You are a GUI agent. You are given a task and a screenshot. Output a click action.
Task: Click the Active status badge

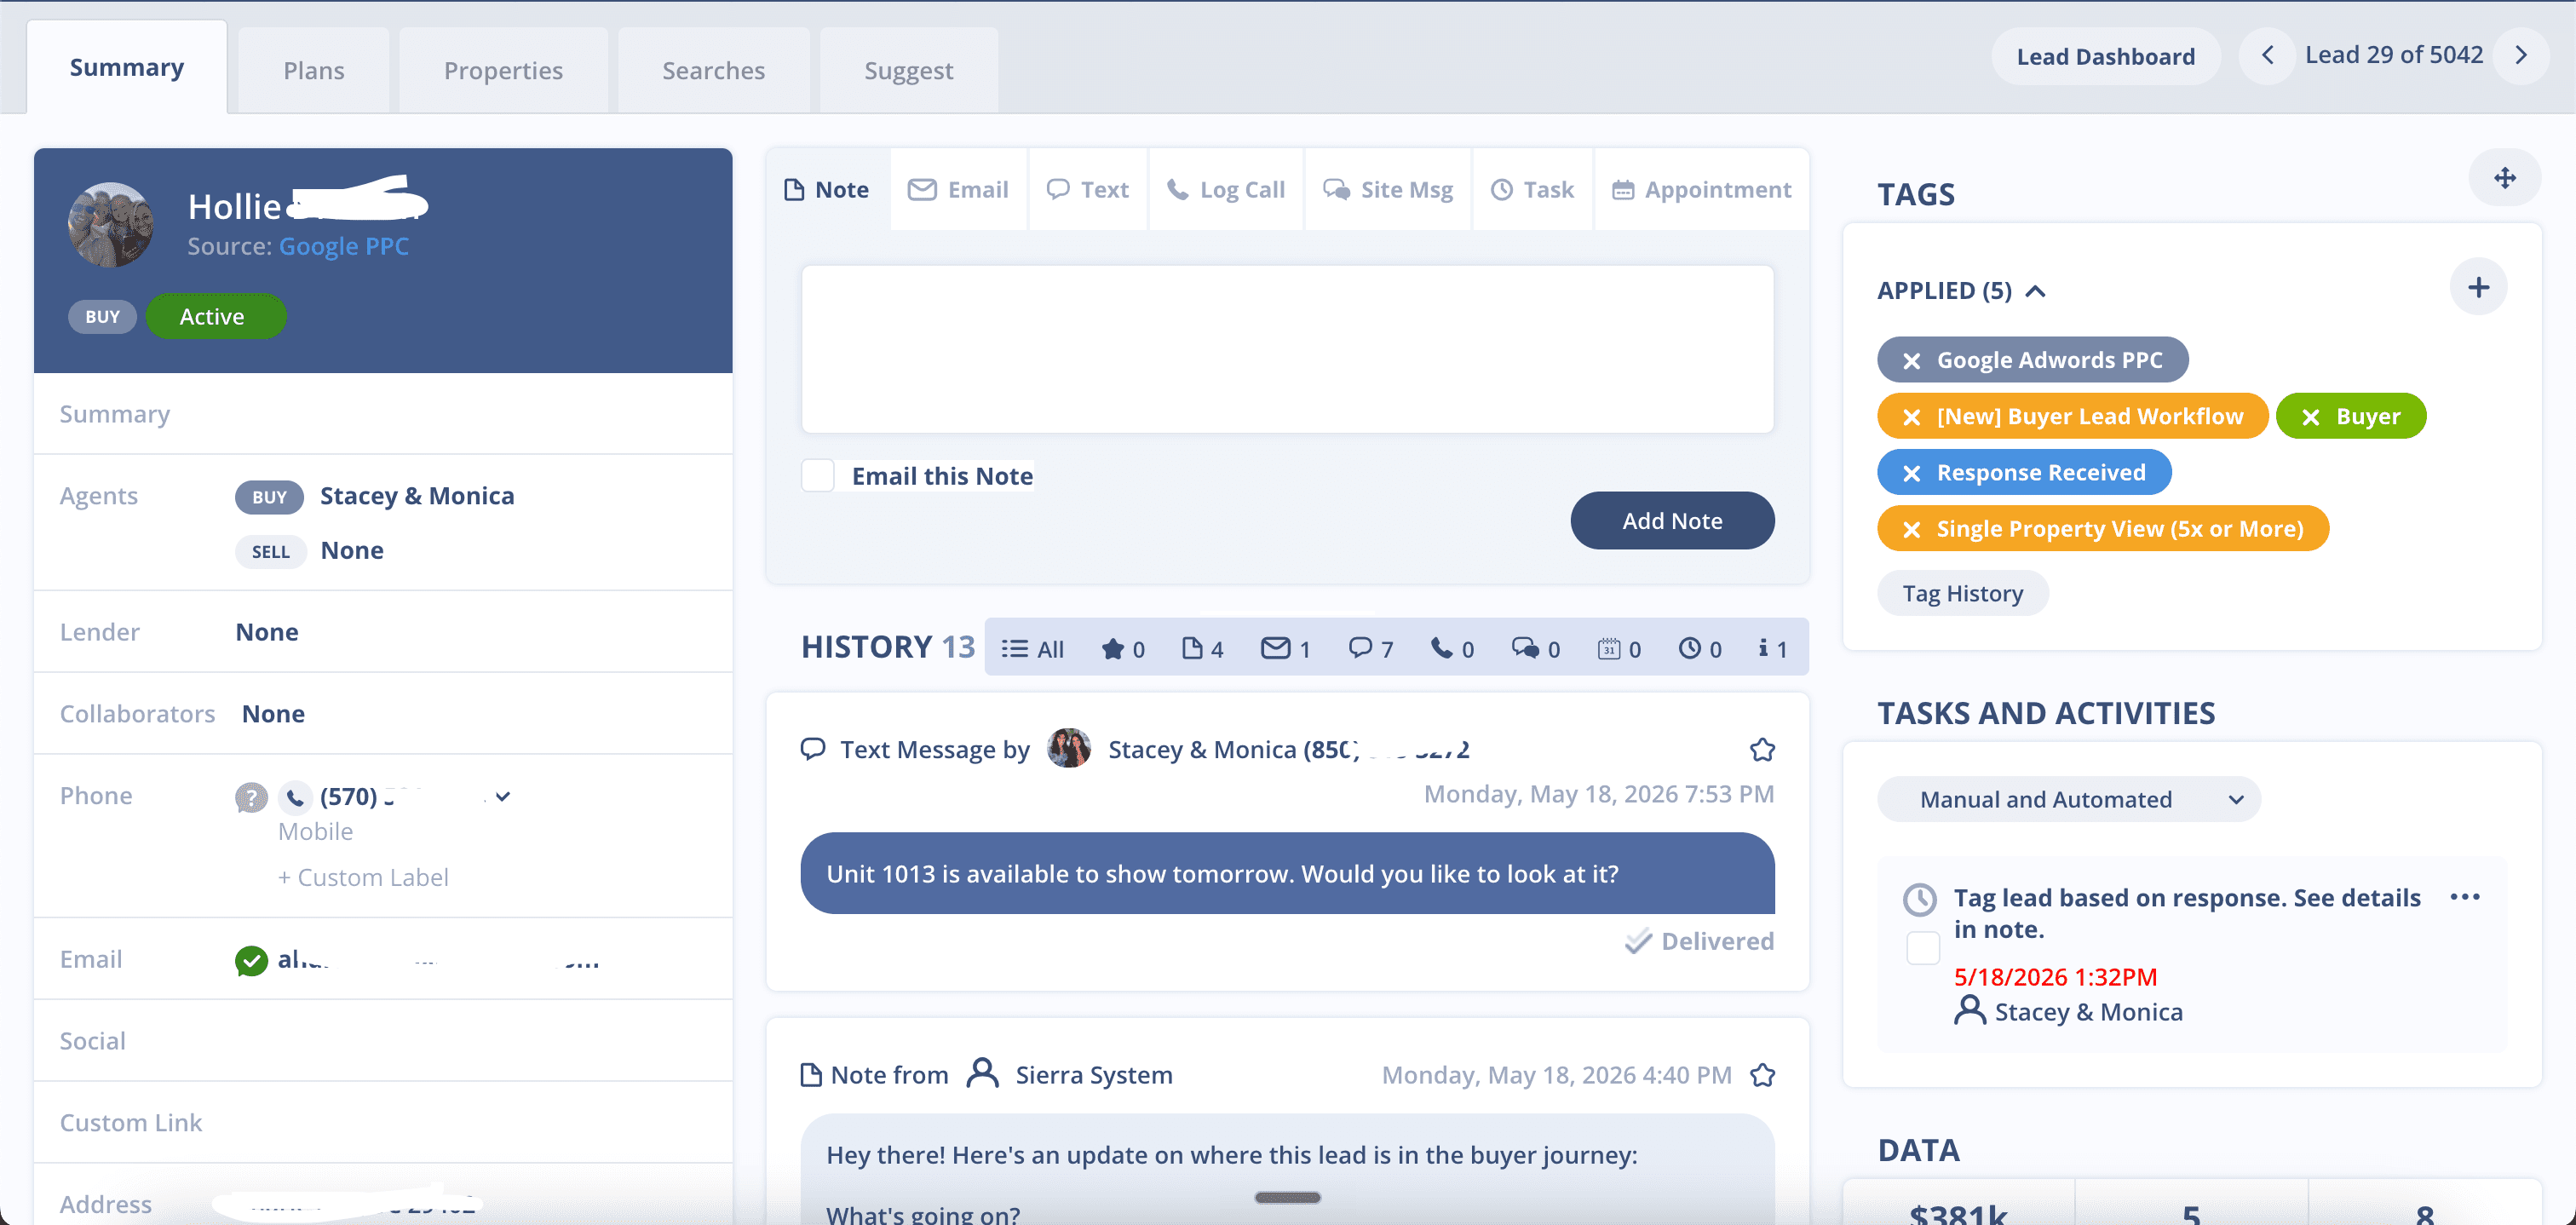pyautogui.click(x=215, y=316)
